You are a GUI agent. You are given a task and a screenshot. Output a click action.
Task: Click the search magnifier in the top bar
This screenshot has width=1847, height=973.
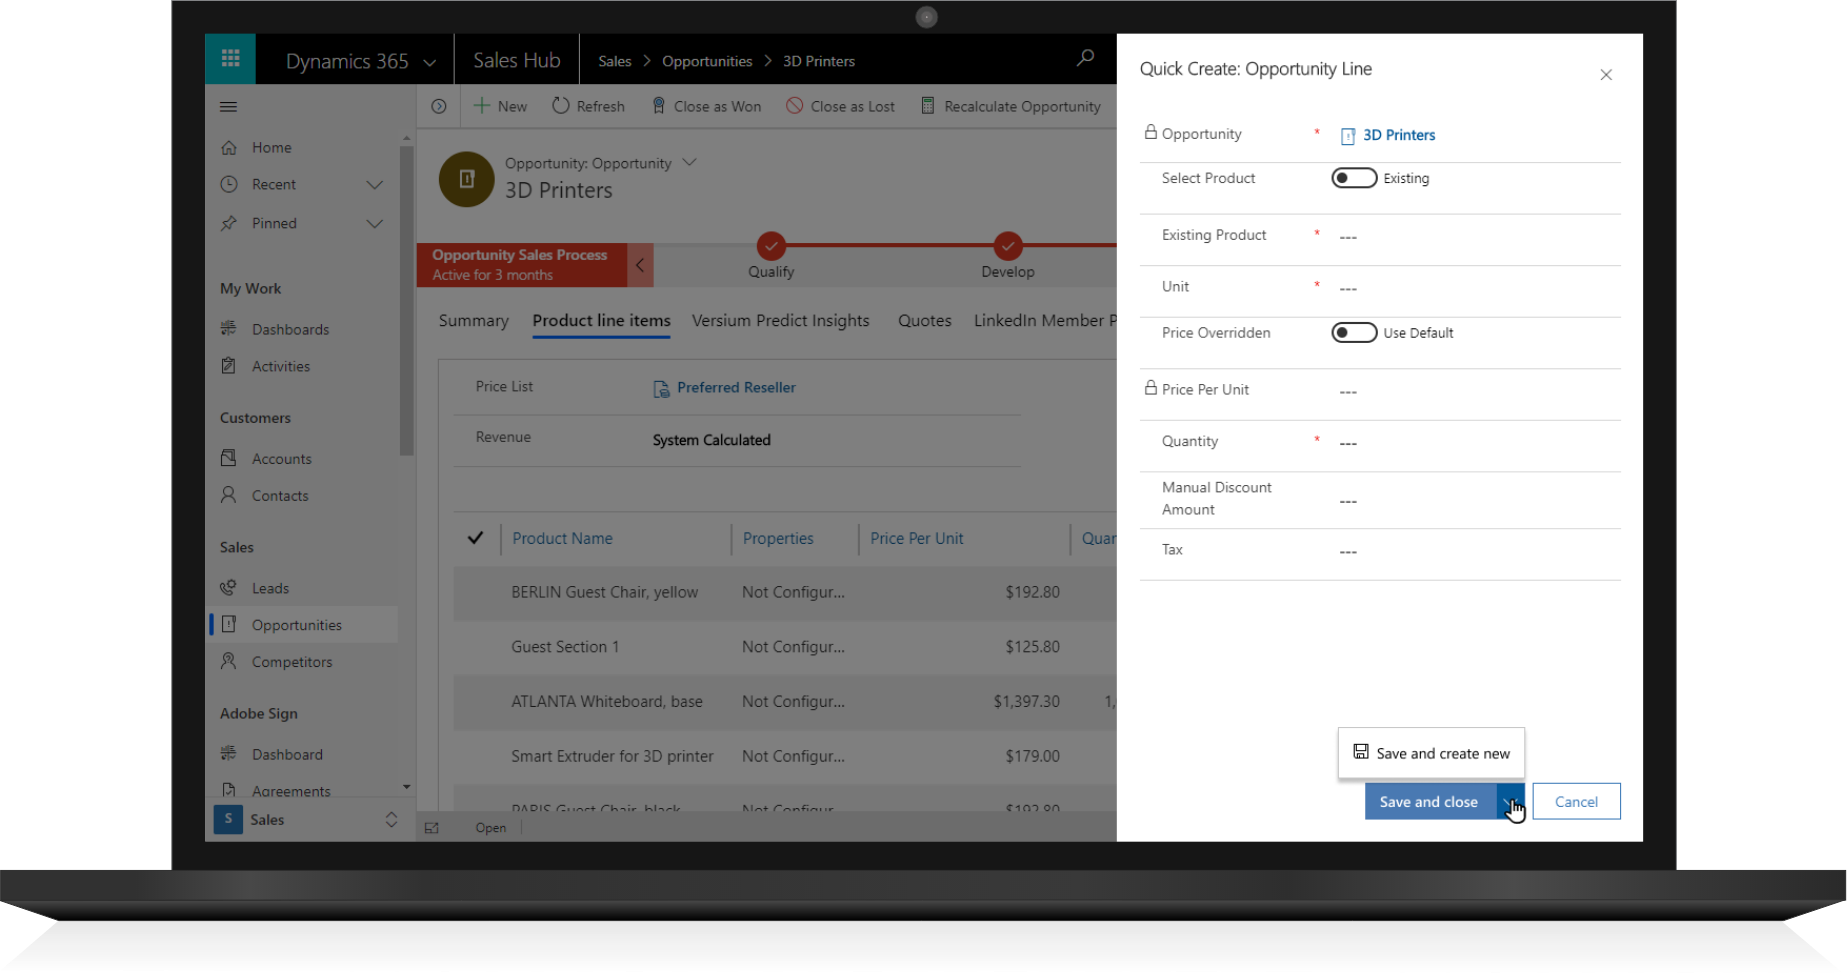pos(1085,58)
